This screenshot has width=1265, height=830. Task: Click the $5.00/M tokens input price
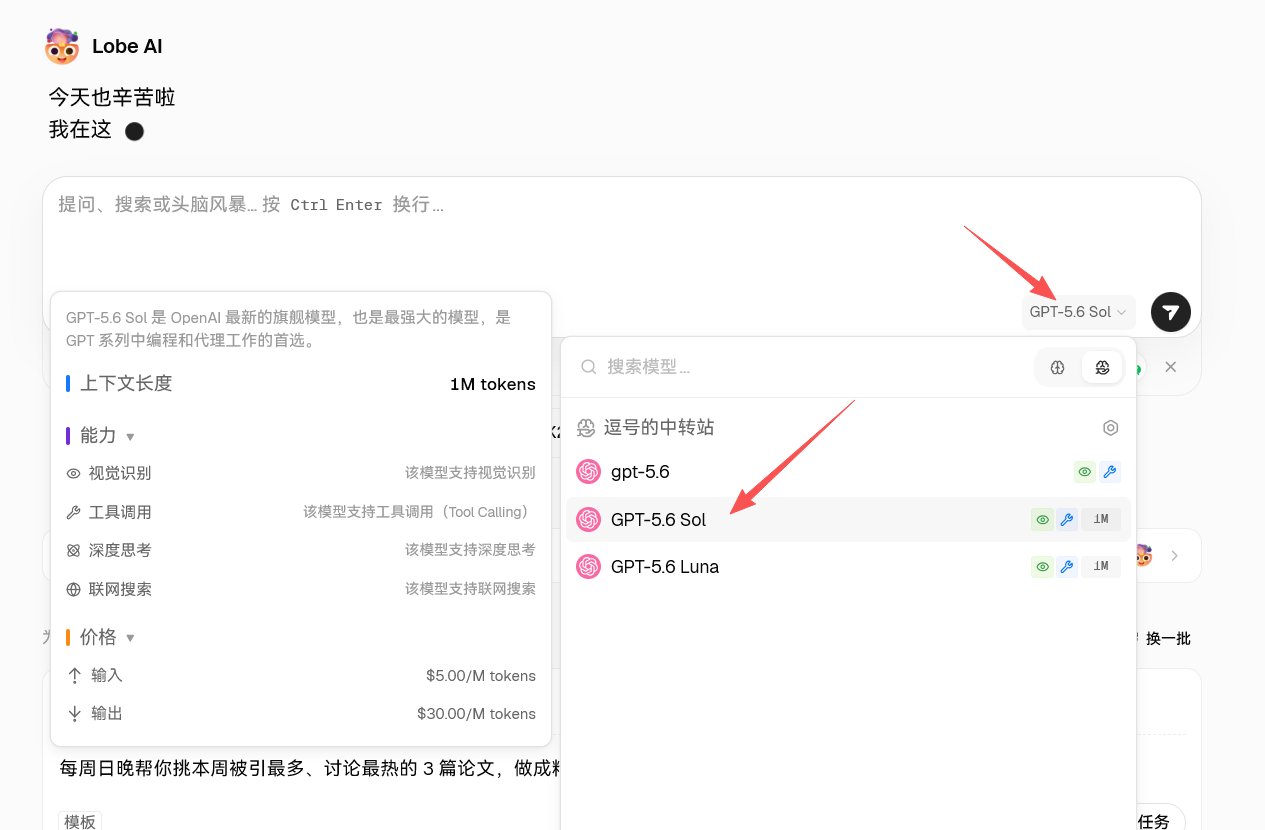(481, 676)
